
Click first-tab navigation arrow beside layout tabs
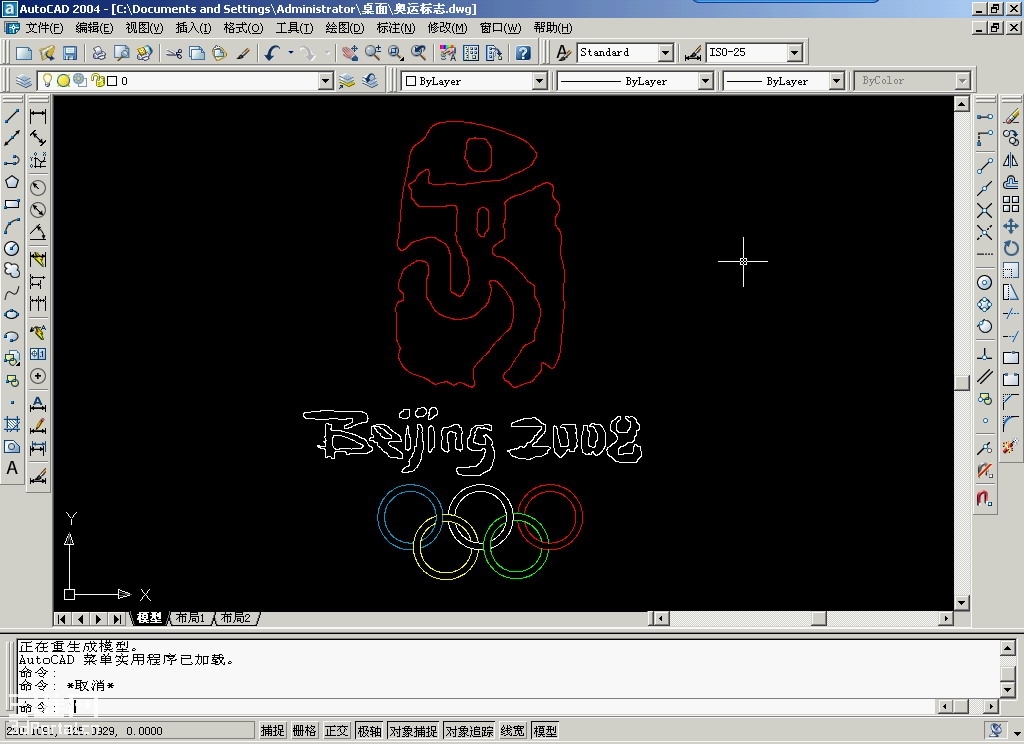[61, 619]
